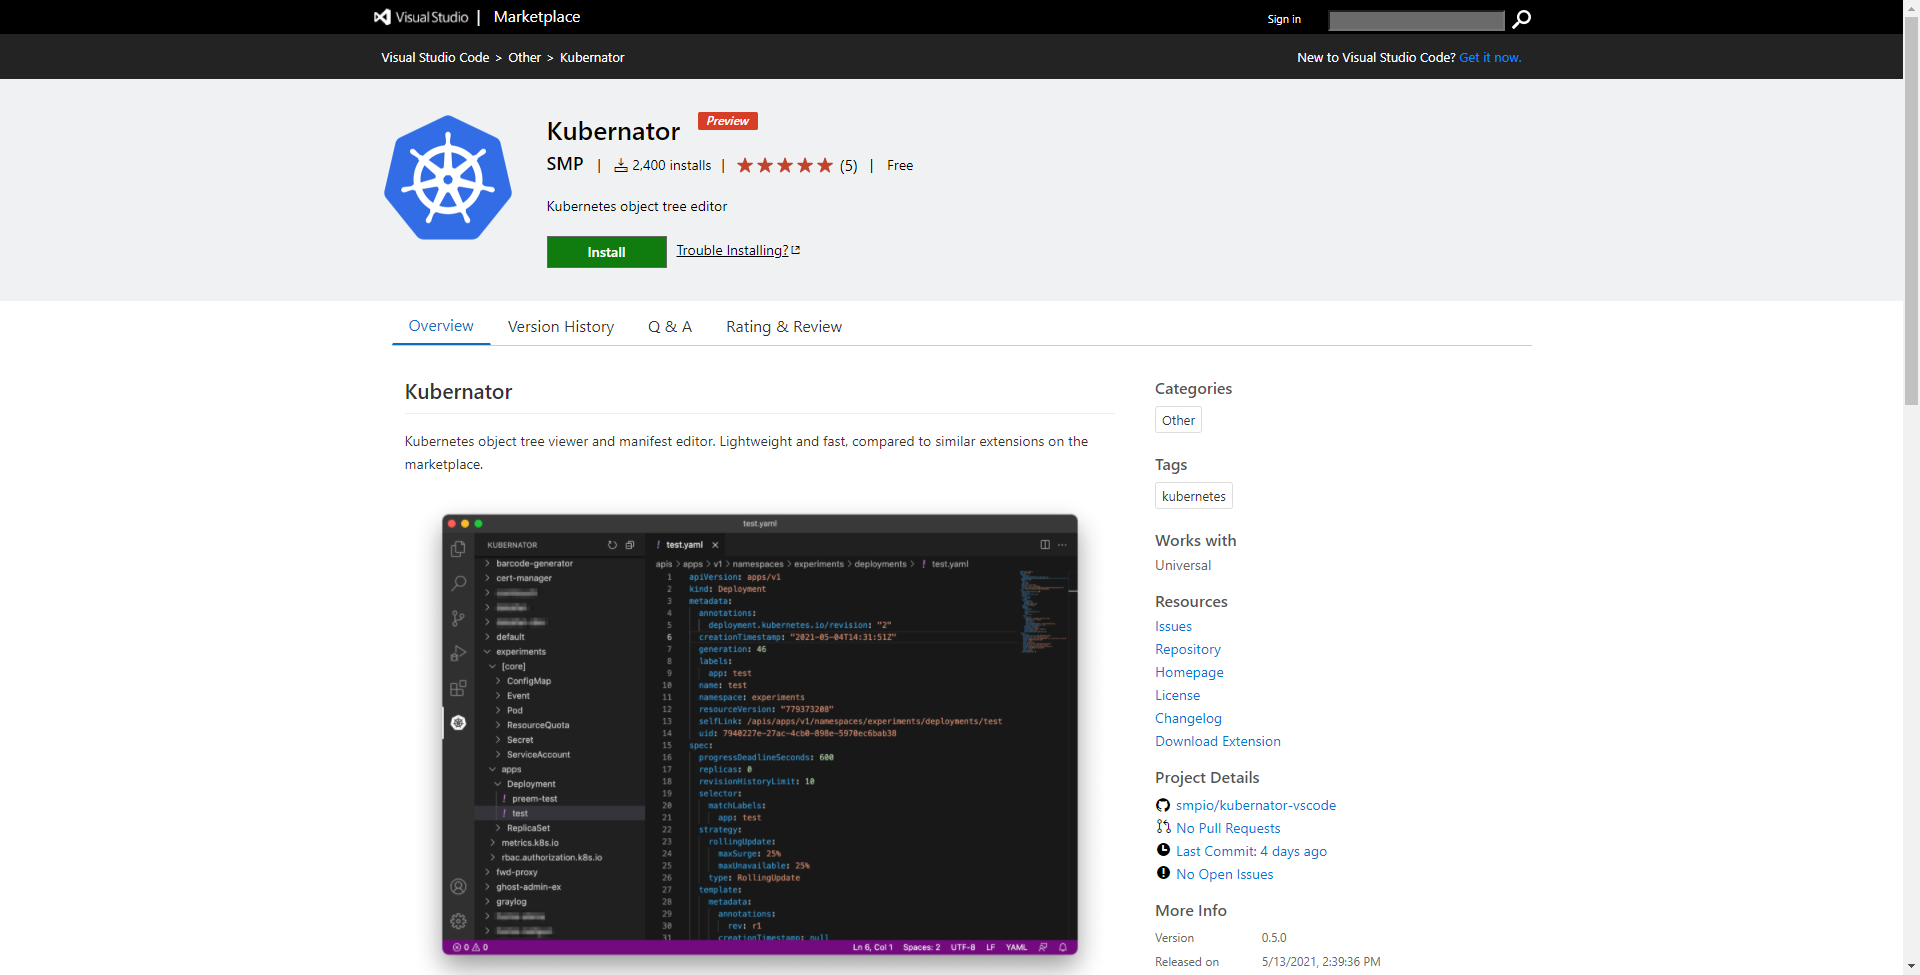Go to Visual Studio Code breadcrumb

coord(435,57)
